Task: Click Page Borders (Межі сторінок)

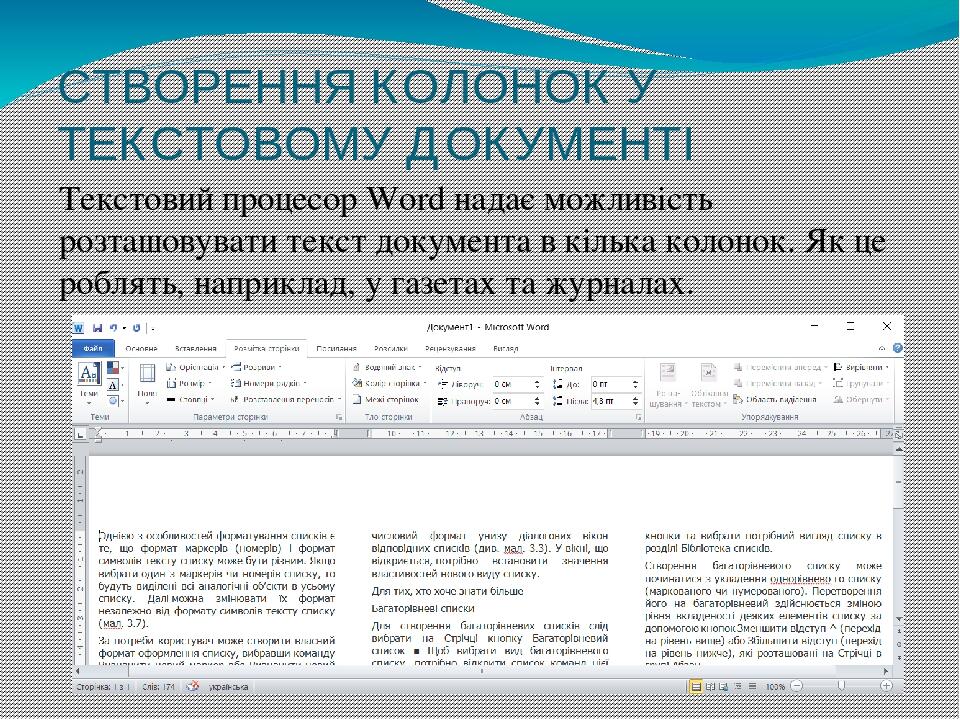Action: pyautogui.click(x=386, y=399)
